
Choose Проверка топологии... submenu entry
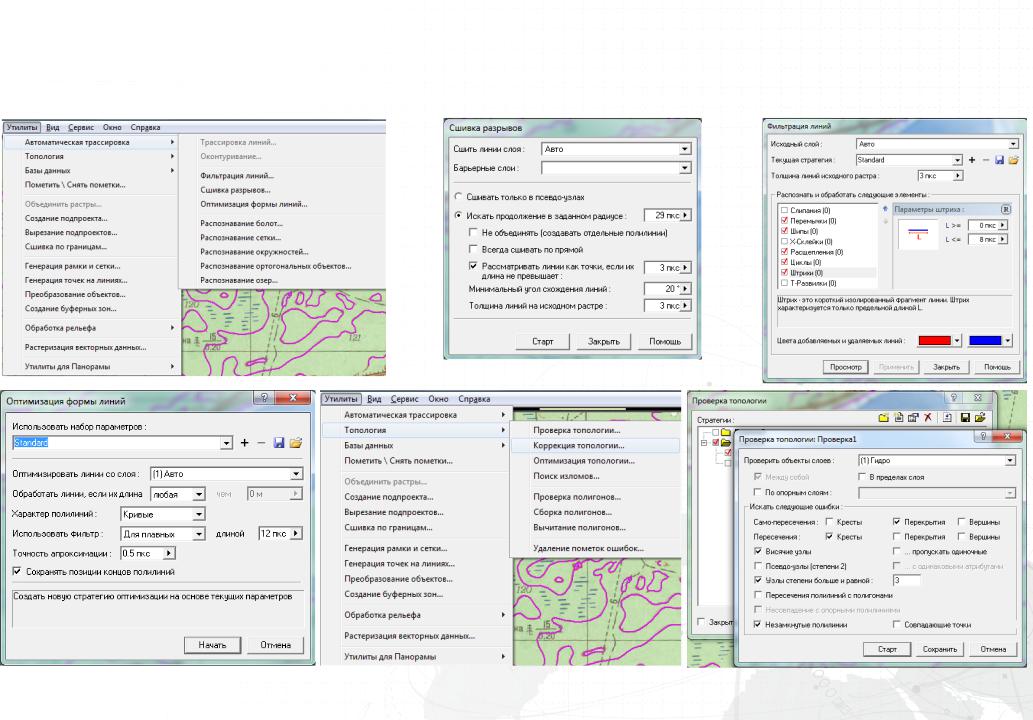click(576, 430)
